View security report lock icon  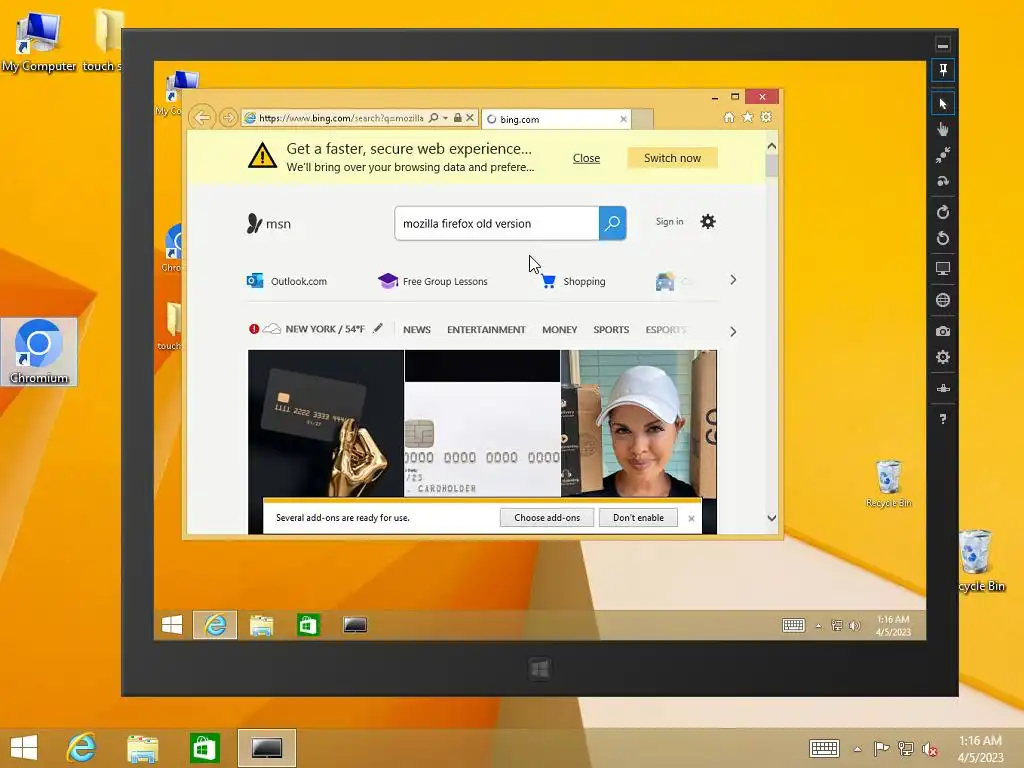[x=458, y=118]
